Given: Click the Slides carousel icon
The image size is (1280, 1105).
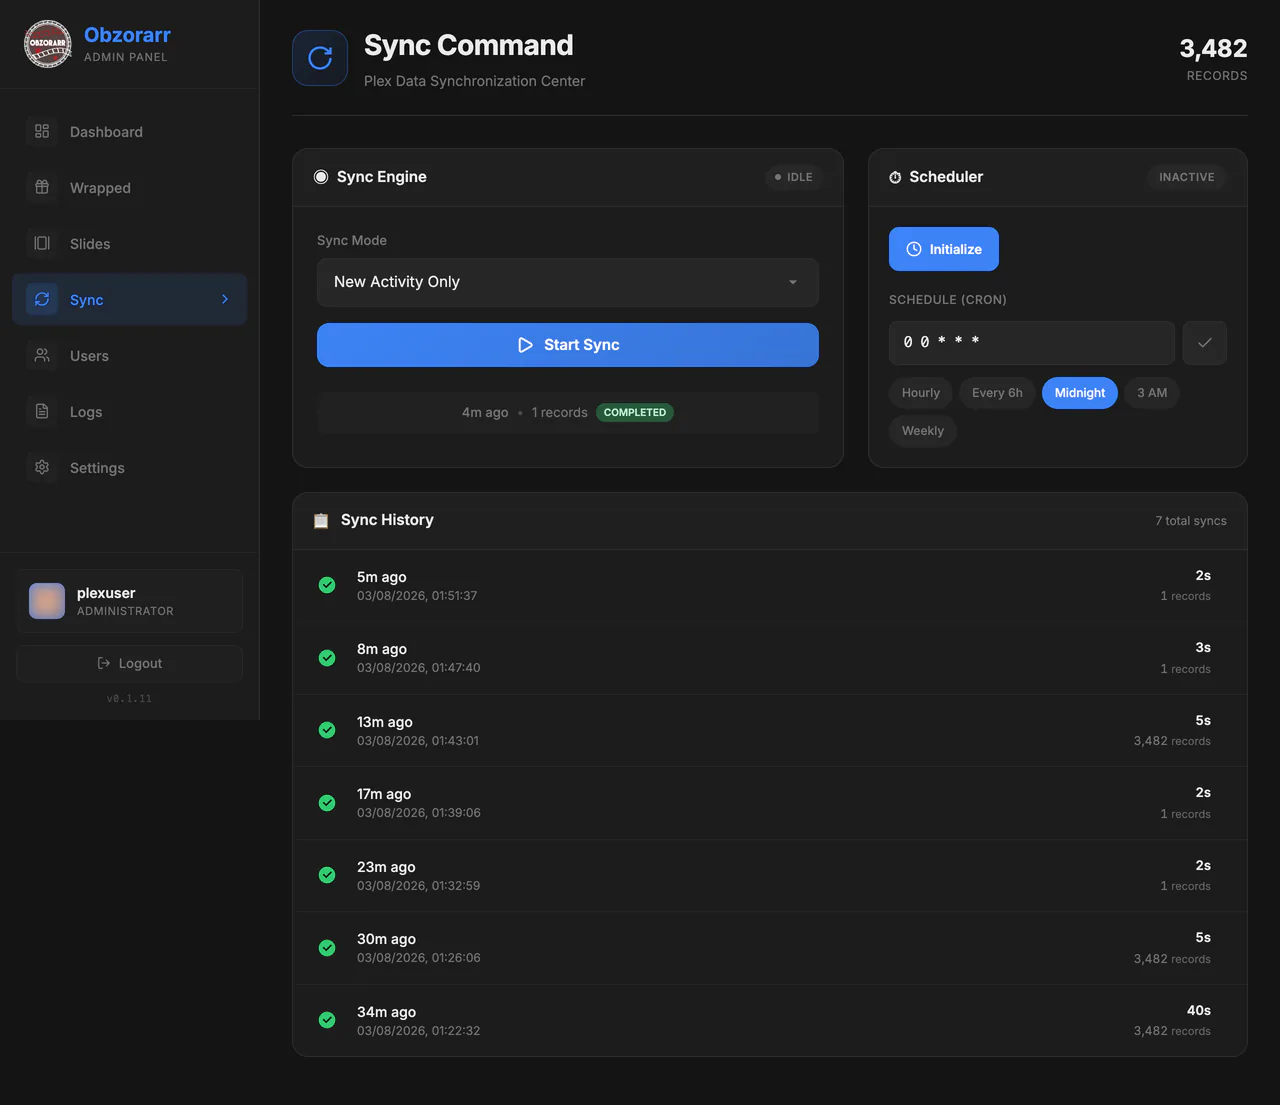Looking at the screenshot, I should 42,243.
